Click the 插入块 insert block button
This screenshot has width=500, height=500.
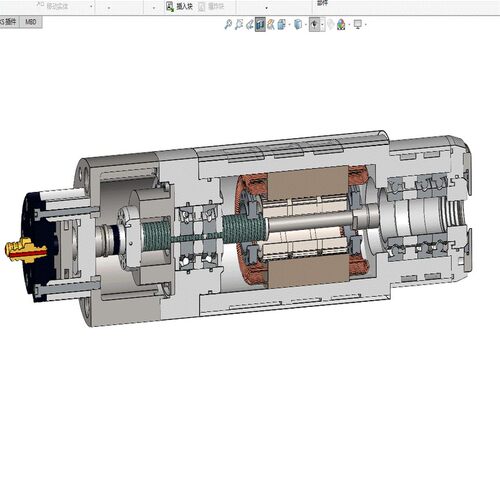click(x=180, y=6)
